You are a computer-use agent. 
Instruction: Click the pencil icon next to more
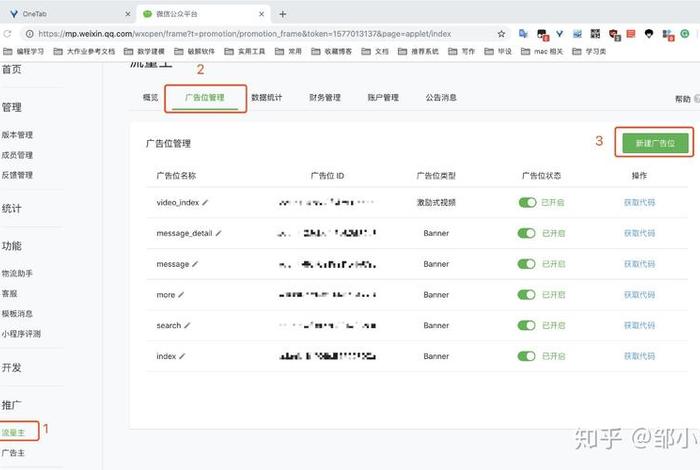pyautogui.click(x=181, y=295)
